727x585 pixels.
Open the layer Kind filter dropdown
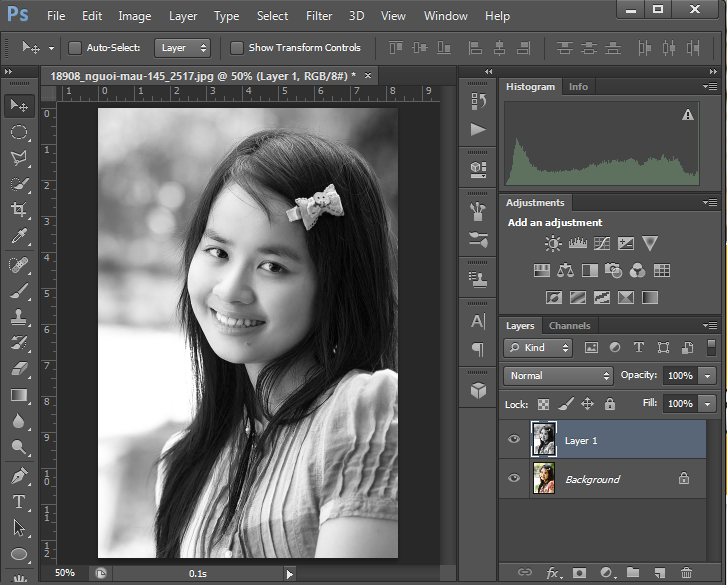click(538, 348)
